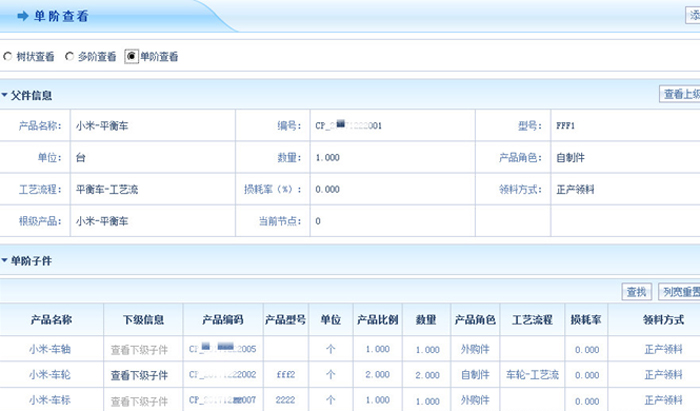Click the 领料方式 column header
This screenshot has height=411, width=700.
point(663,320)
